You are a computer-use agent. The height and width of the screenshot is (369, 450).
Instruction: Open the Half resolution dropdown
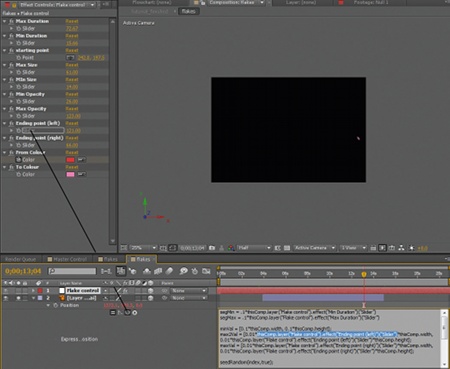pyautogui.click(x=254, y=248)
